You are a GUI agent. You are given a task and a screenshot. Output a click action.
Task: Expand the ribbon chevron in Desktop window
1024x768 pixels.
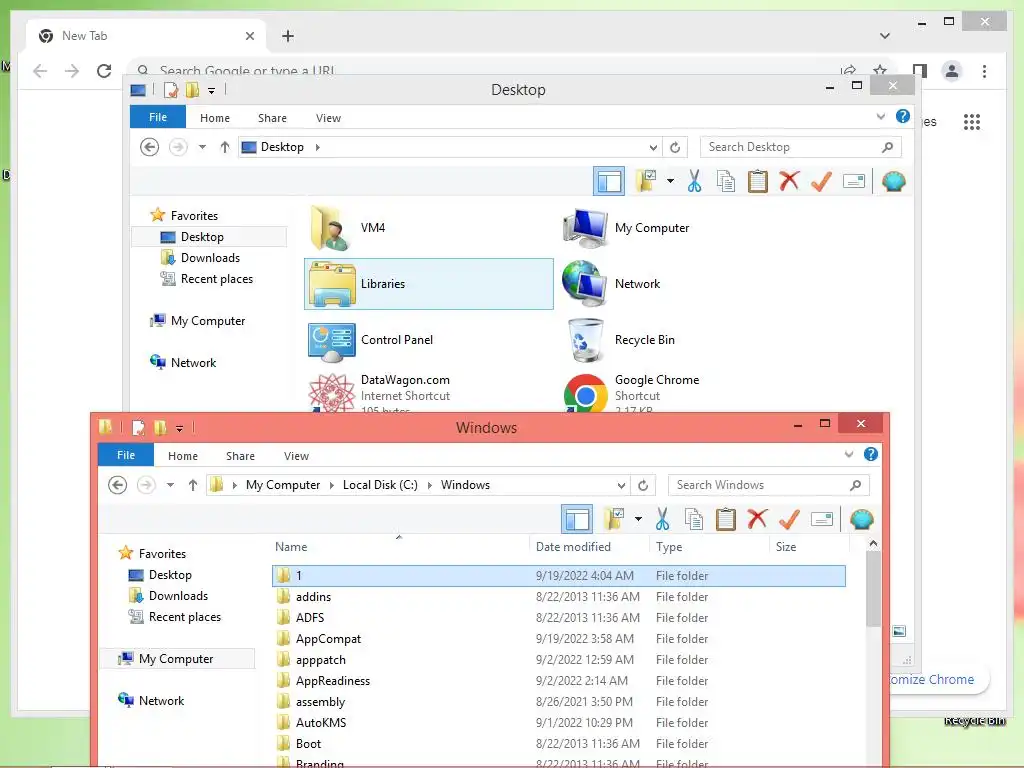pos(880,117)
